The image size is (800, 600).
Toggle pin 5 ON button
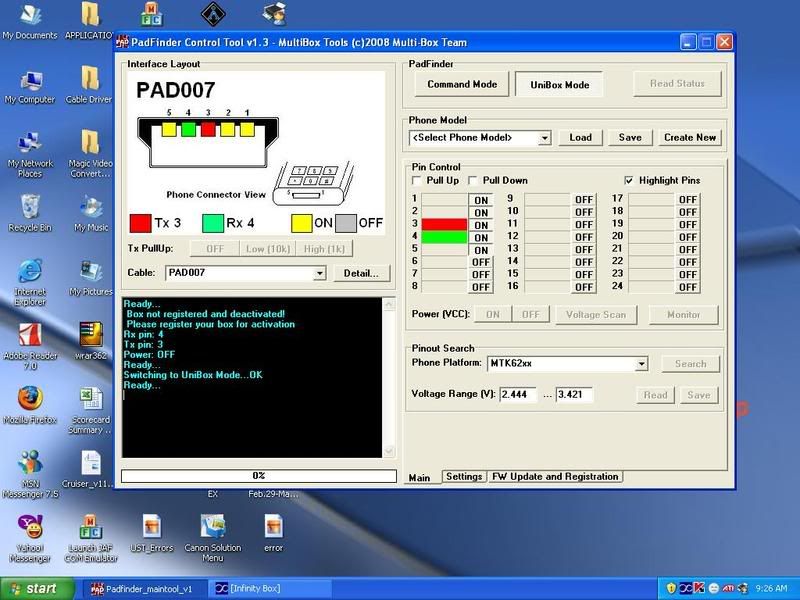coord(481,250)
